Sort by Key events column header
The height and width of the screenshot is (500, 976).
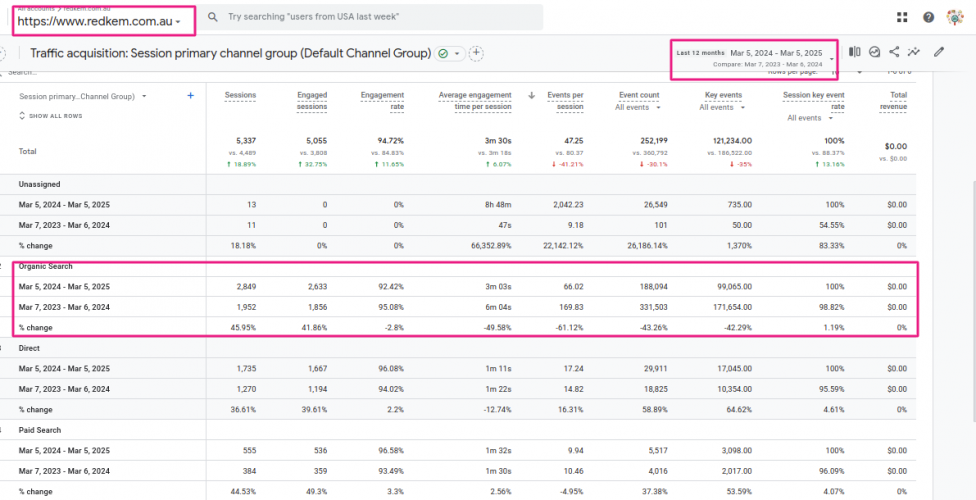[723, 95]
